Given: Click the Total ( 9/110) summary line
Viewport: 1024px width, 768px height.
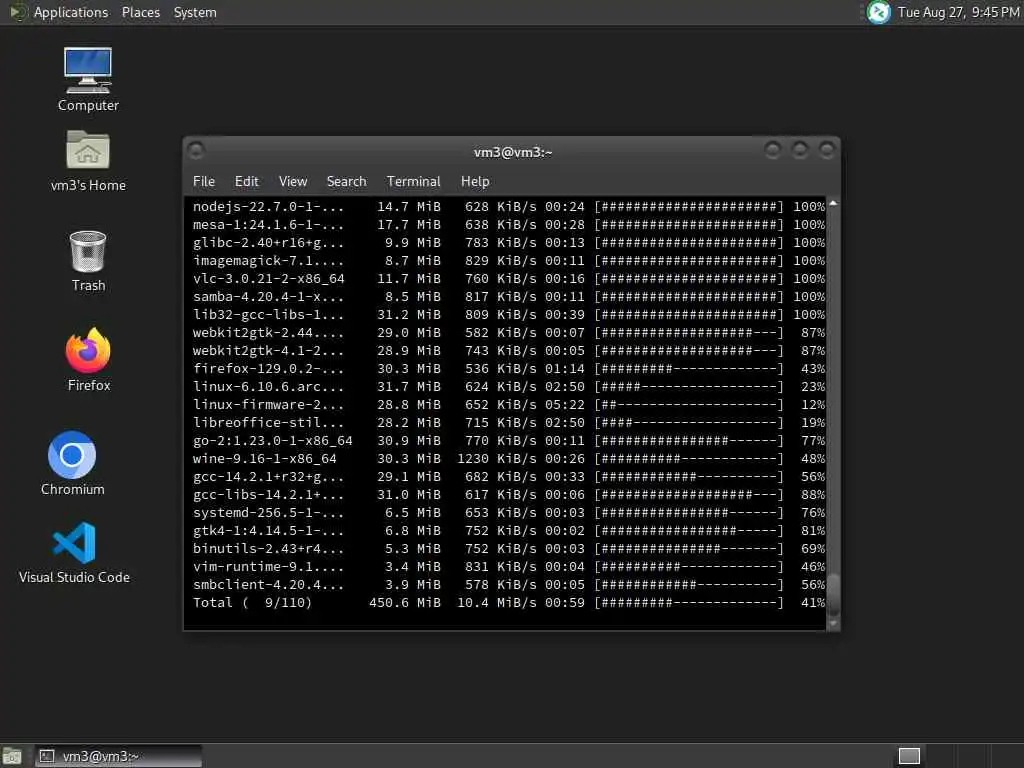Looking at the screenshot, I should pos(509,603).
